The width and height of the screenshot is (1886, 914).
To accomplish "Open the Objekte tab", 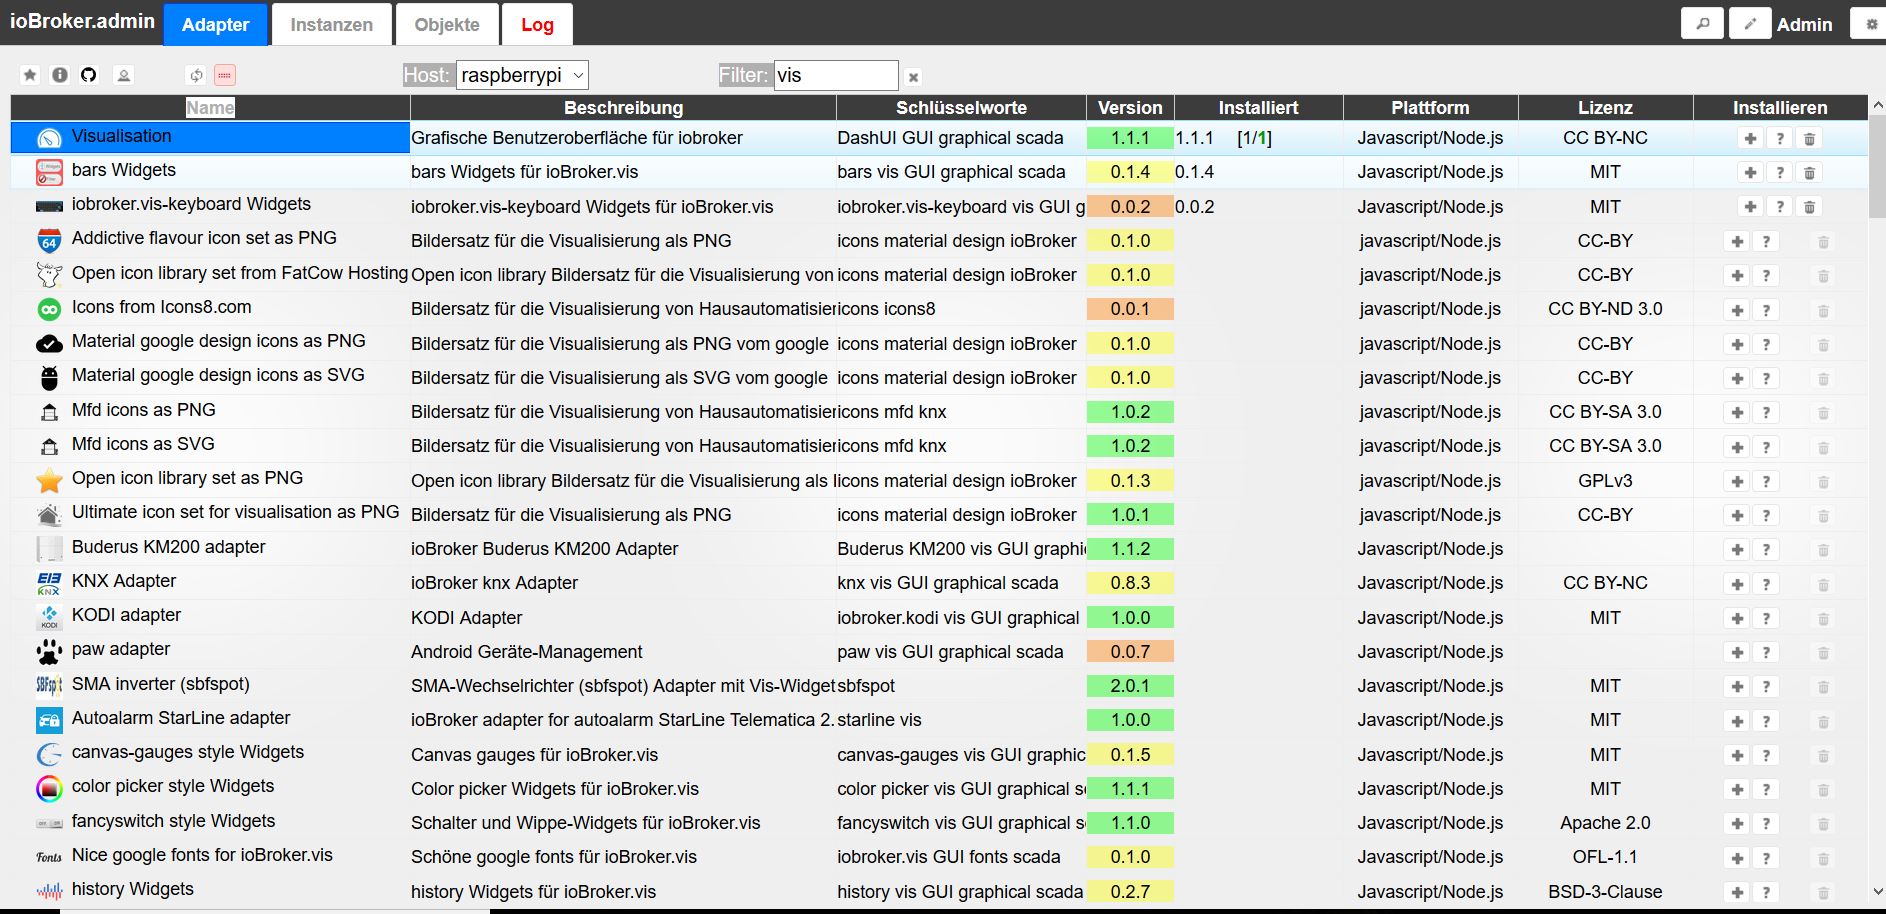I will [x=447, y=25].
